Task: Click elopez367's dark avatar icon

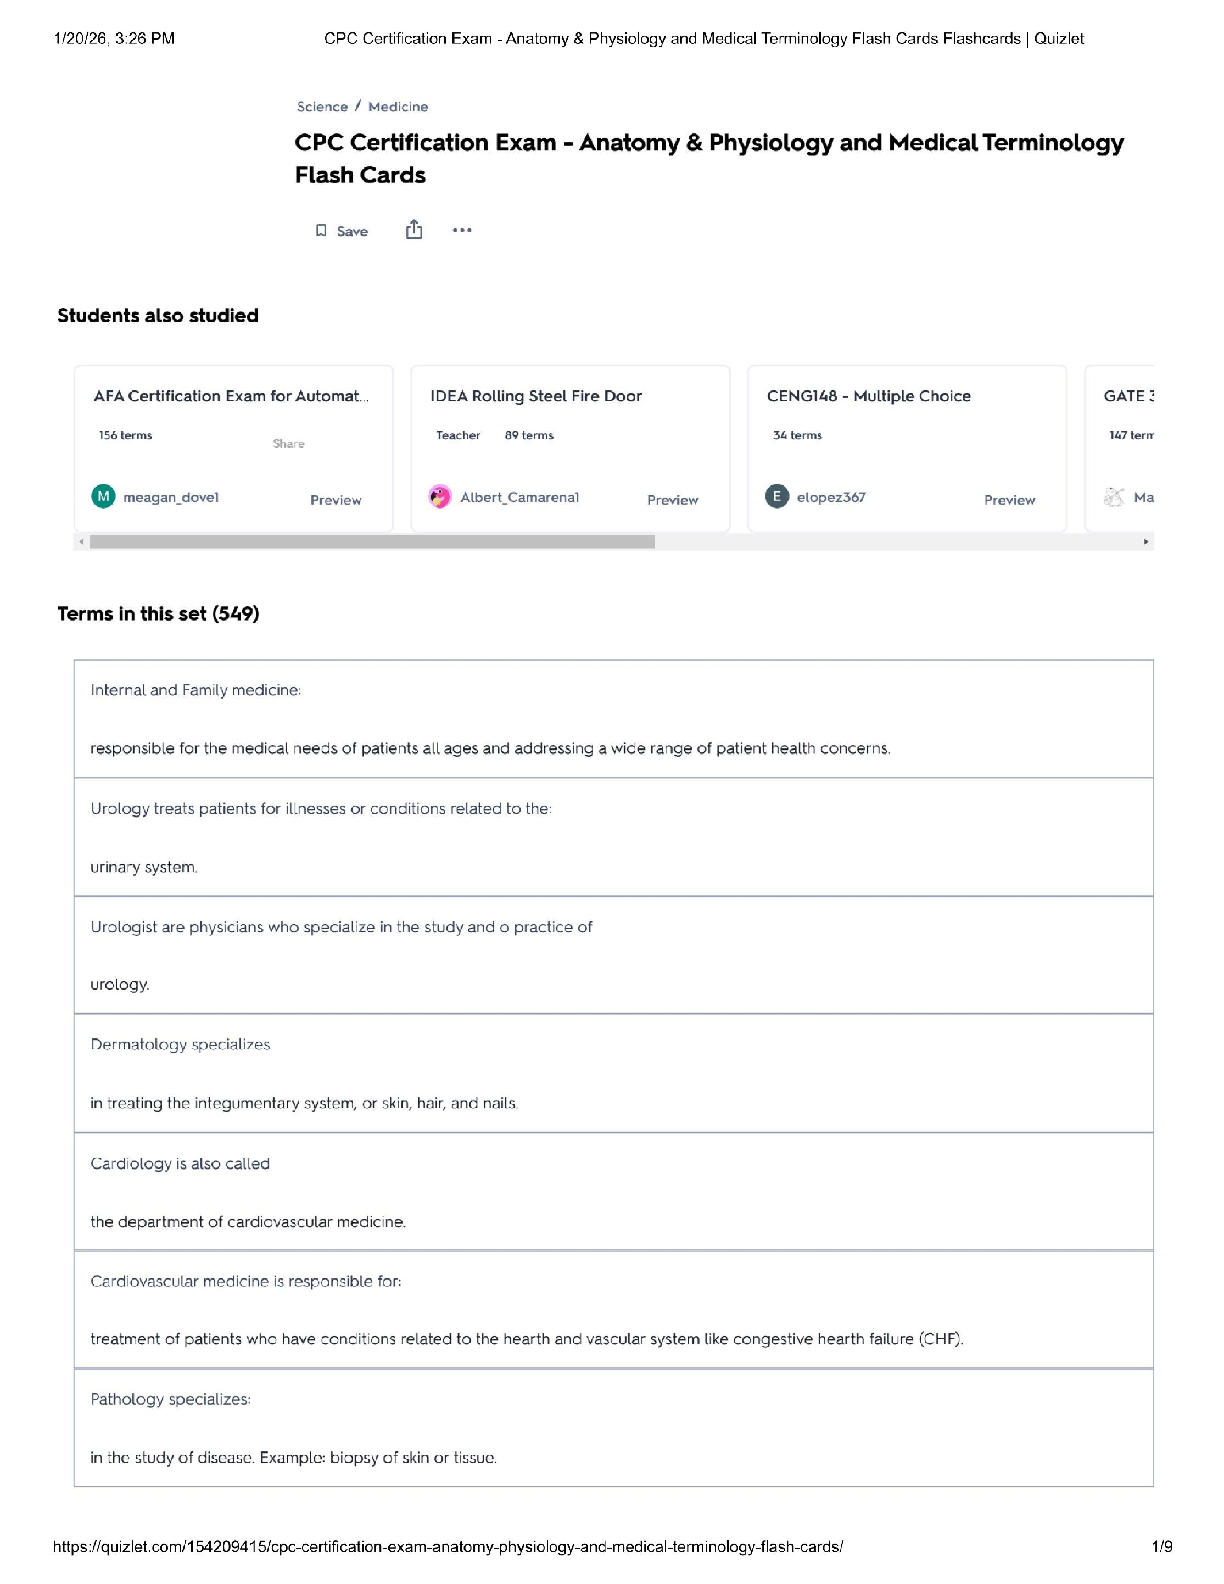Action: tap(777, 497)
